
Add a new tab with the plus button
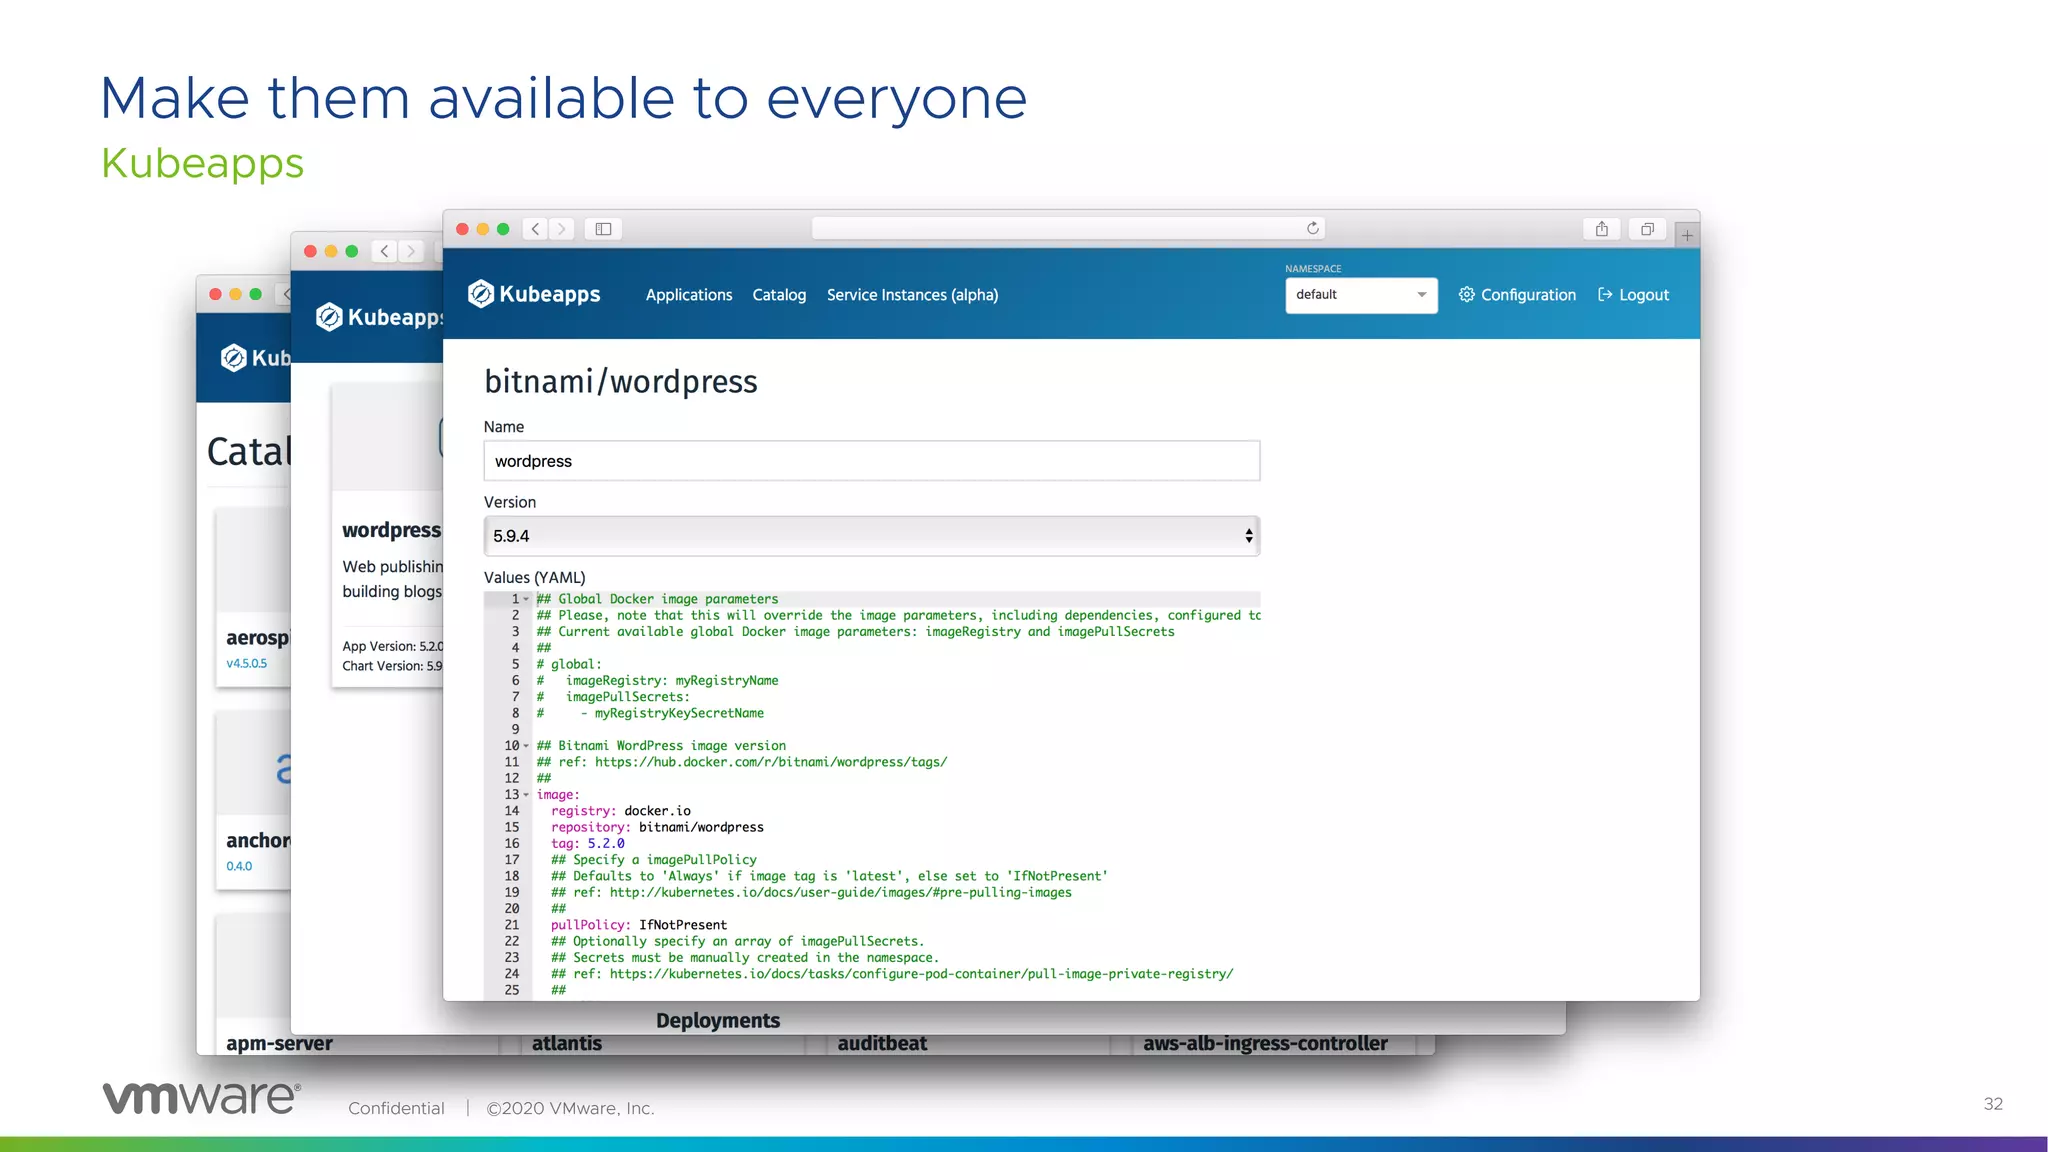coord(1687,236)
